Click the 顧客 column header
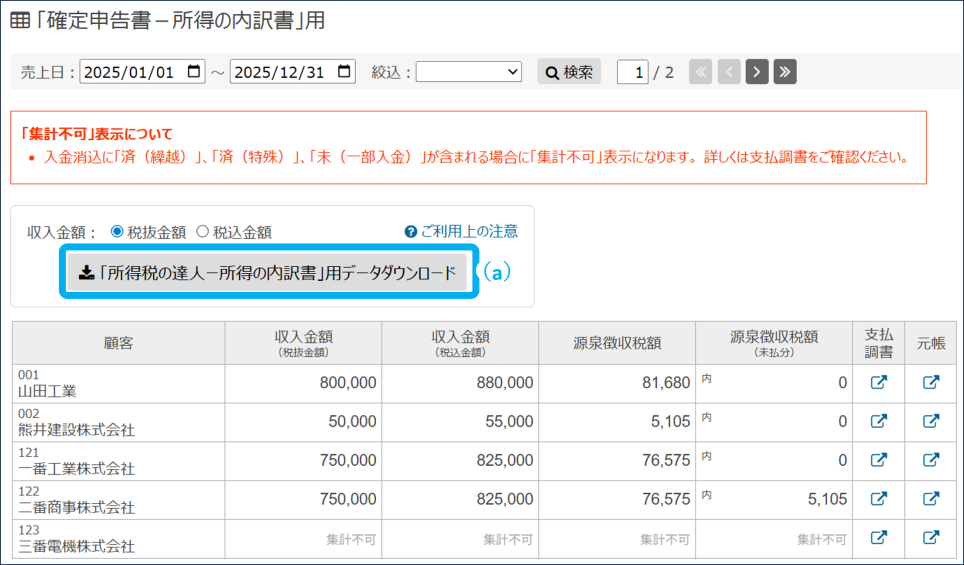This screenshot has height=565, width=964. (118, 343)
